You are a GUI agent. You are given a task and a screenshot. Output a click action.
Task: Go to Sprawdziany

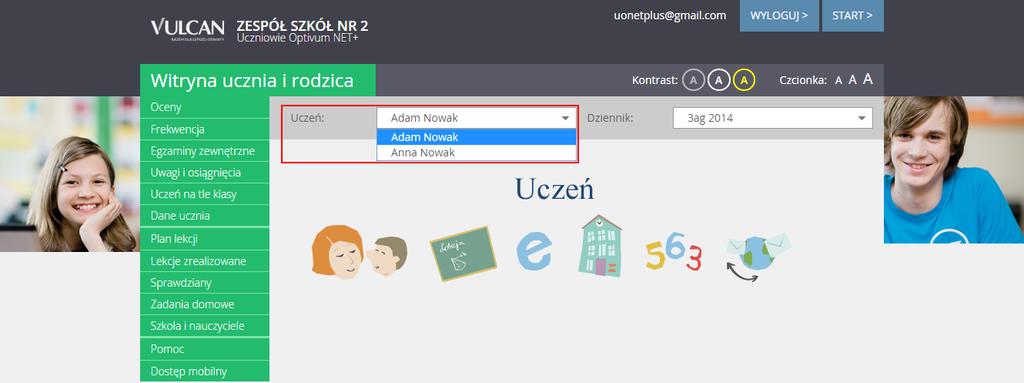pyautogui.click(x=204, y=282)
